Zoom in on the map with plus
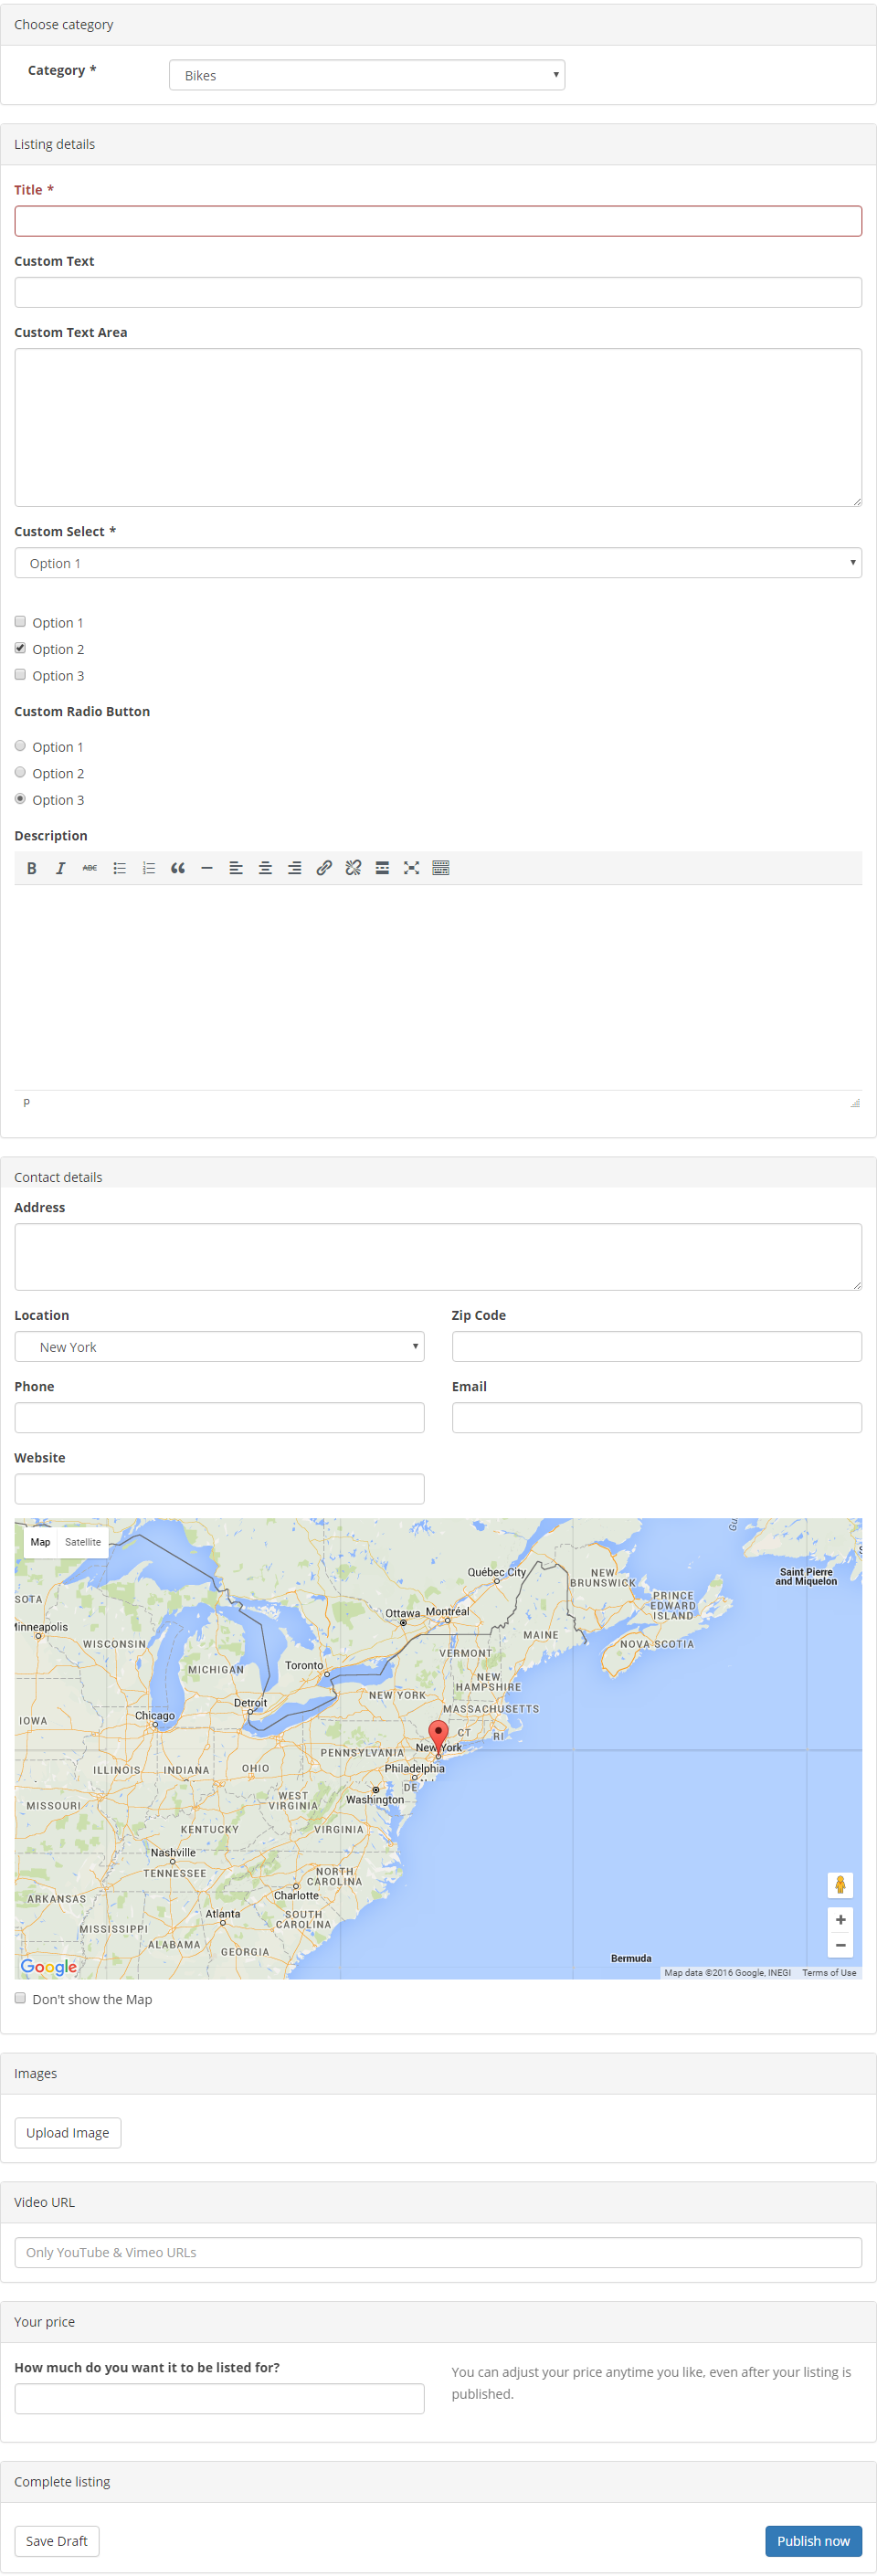 [x=840, y=1920]
